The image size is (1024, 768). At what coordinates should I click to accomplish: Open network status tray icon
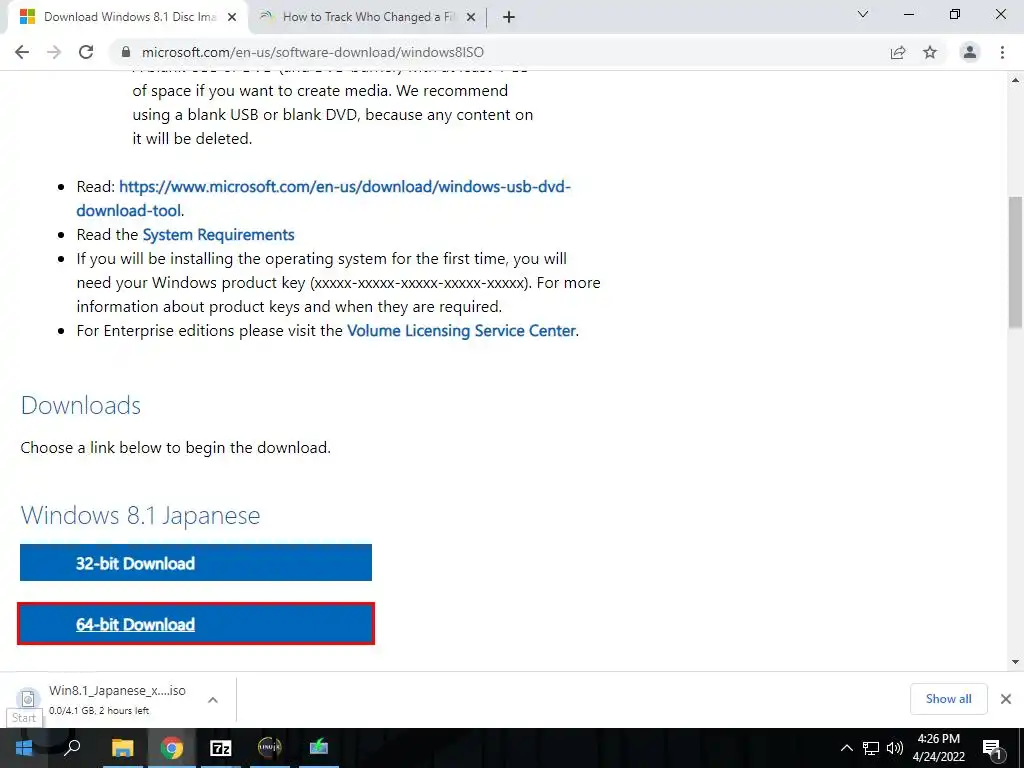pos(871,748)
